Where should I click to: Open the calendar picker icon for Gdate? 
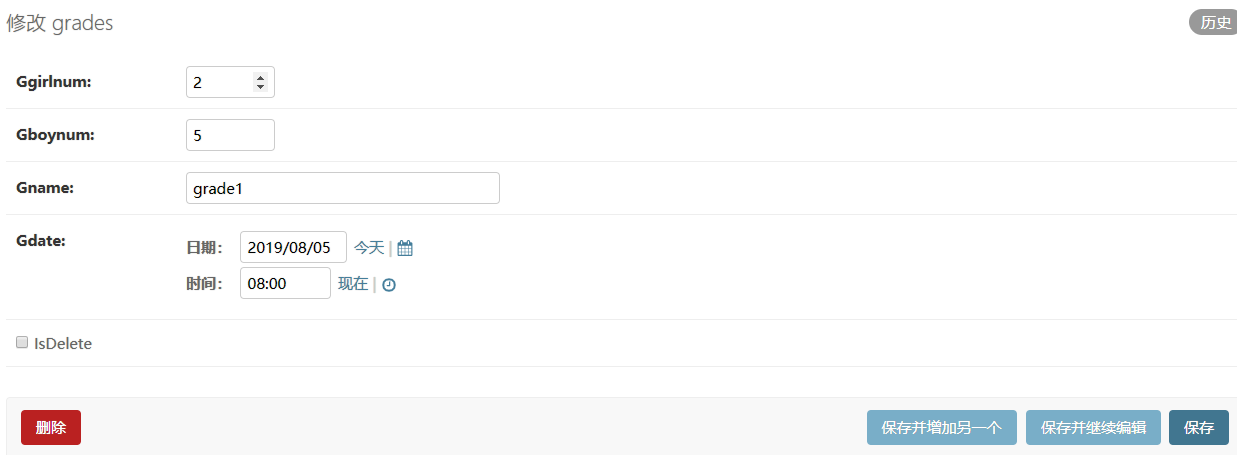[405, 248]
